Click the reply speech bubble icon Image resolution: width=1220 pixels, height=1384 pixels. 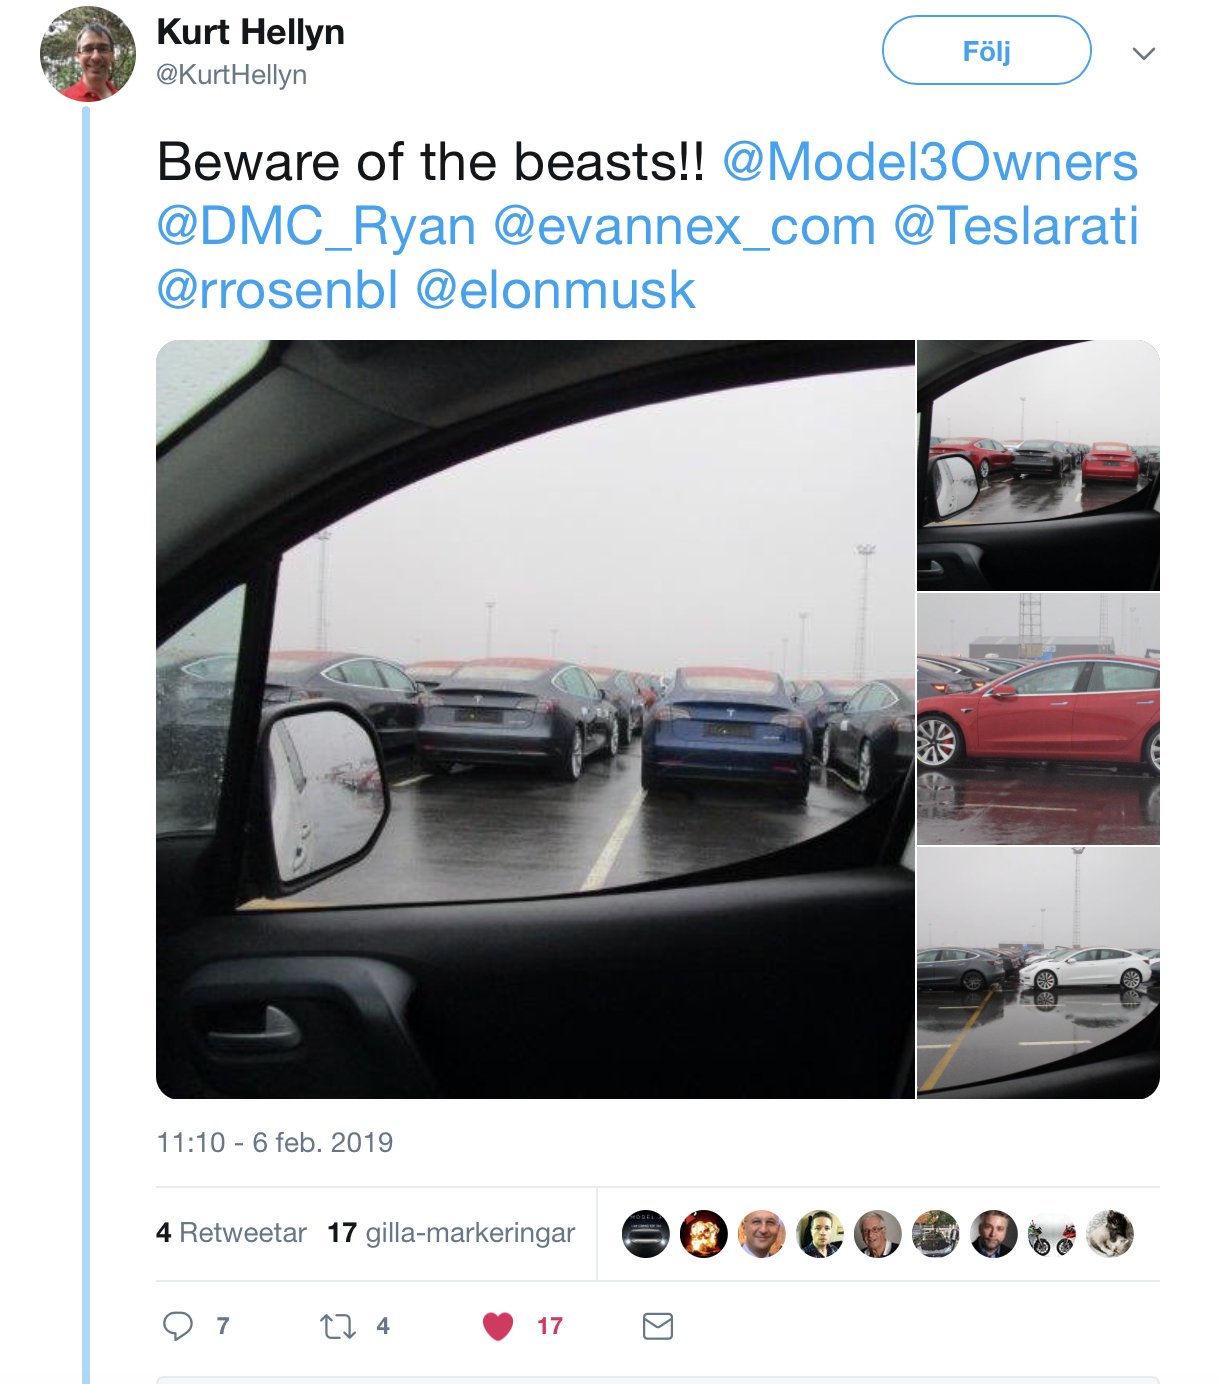tap(178, 1326)
